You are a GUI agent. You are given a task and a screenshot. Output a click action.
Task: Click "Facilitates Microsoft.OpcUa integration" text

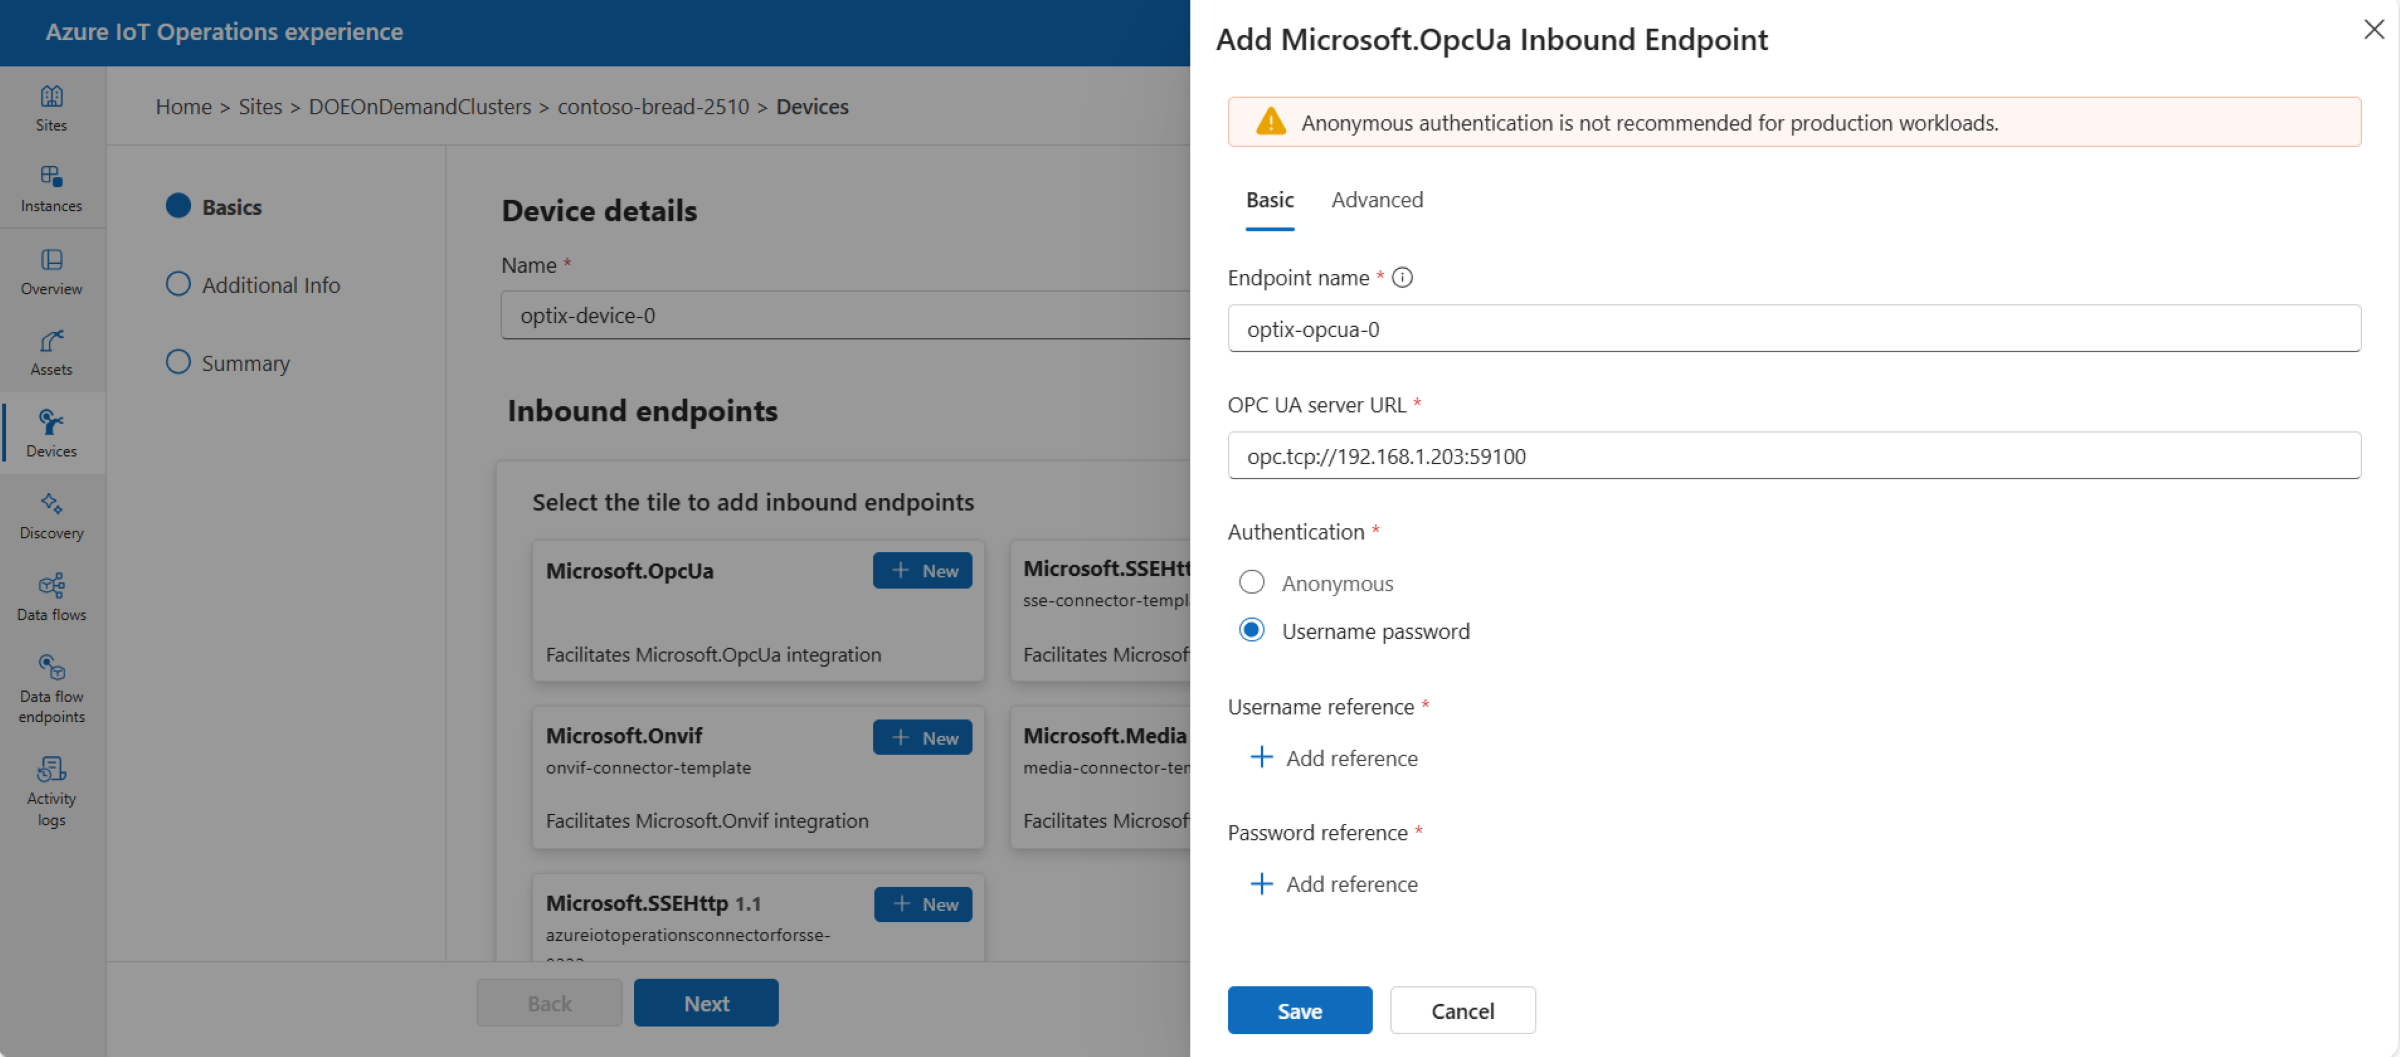point(713,655)
